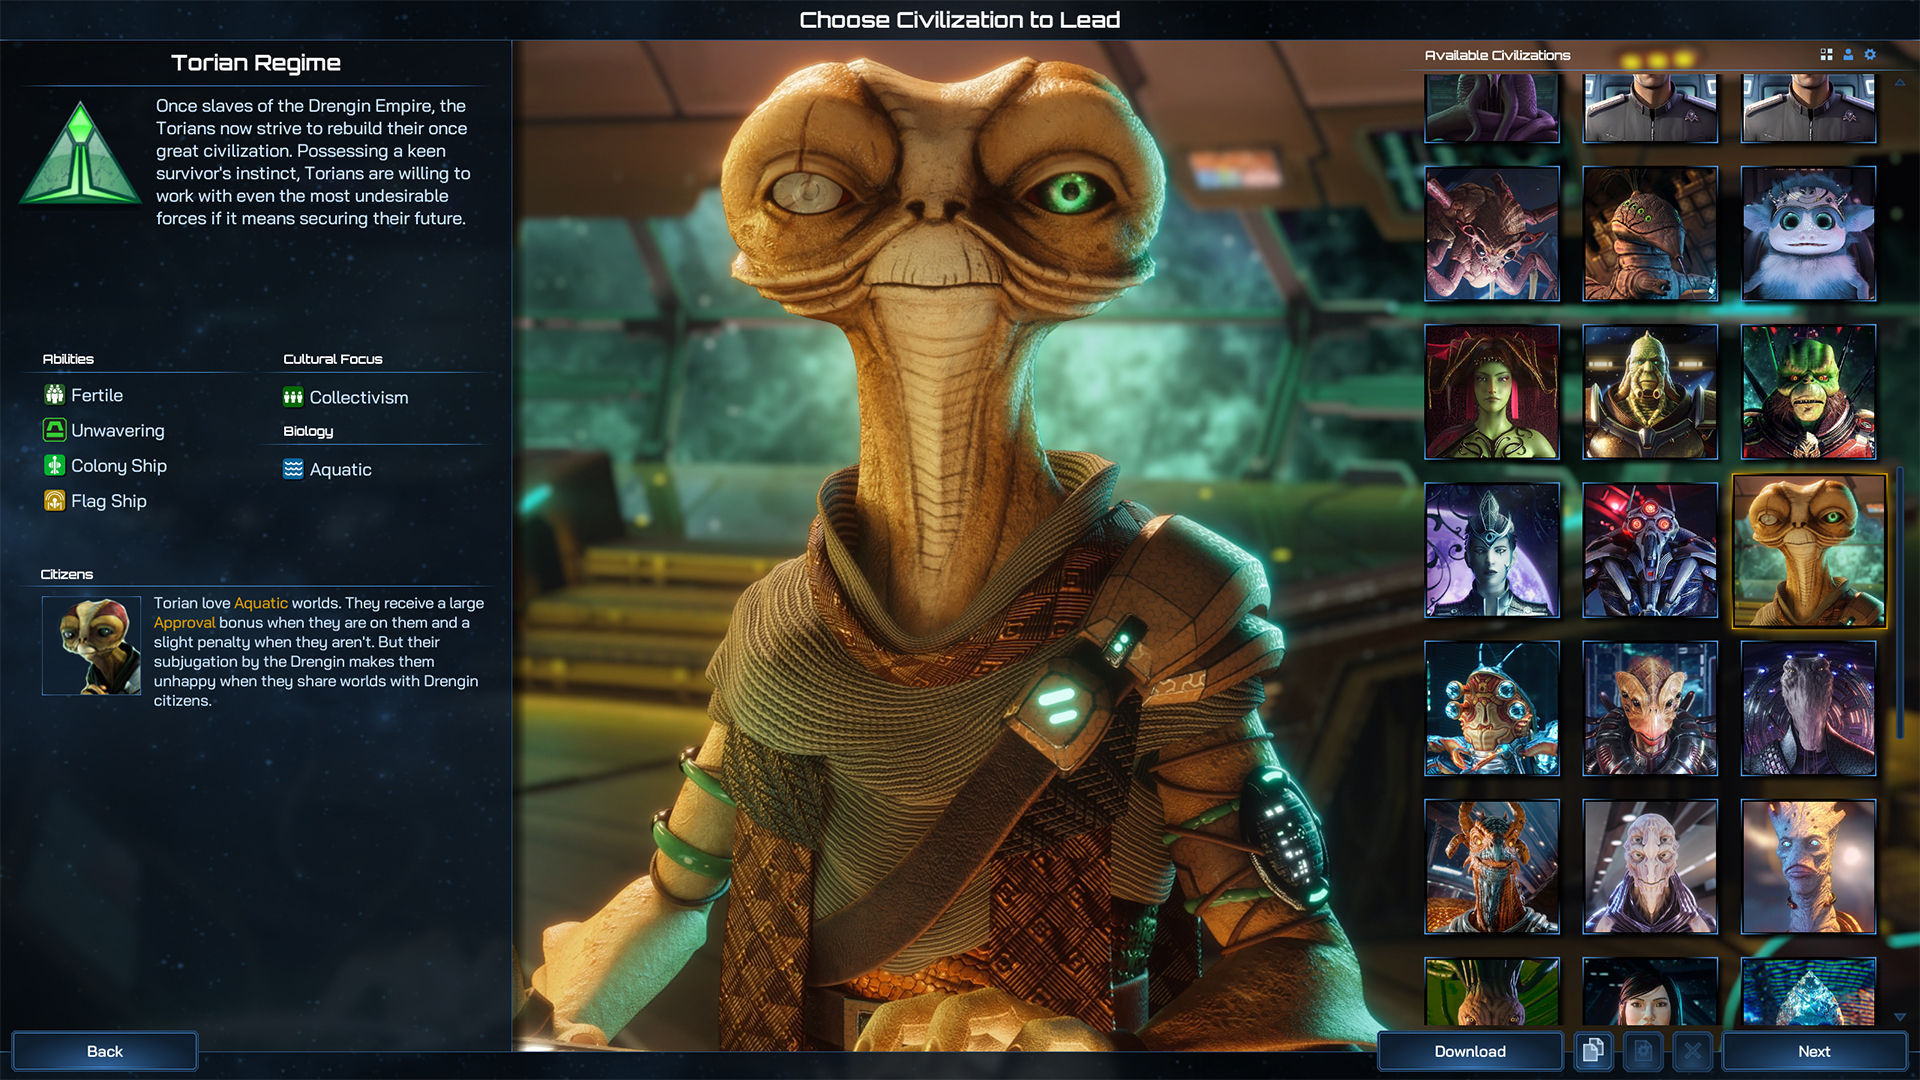Image resolution: width=1920 pixels, height=1080 pixels.
Task: Click the edit civilization file icon
Action: 1643,1051
